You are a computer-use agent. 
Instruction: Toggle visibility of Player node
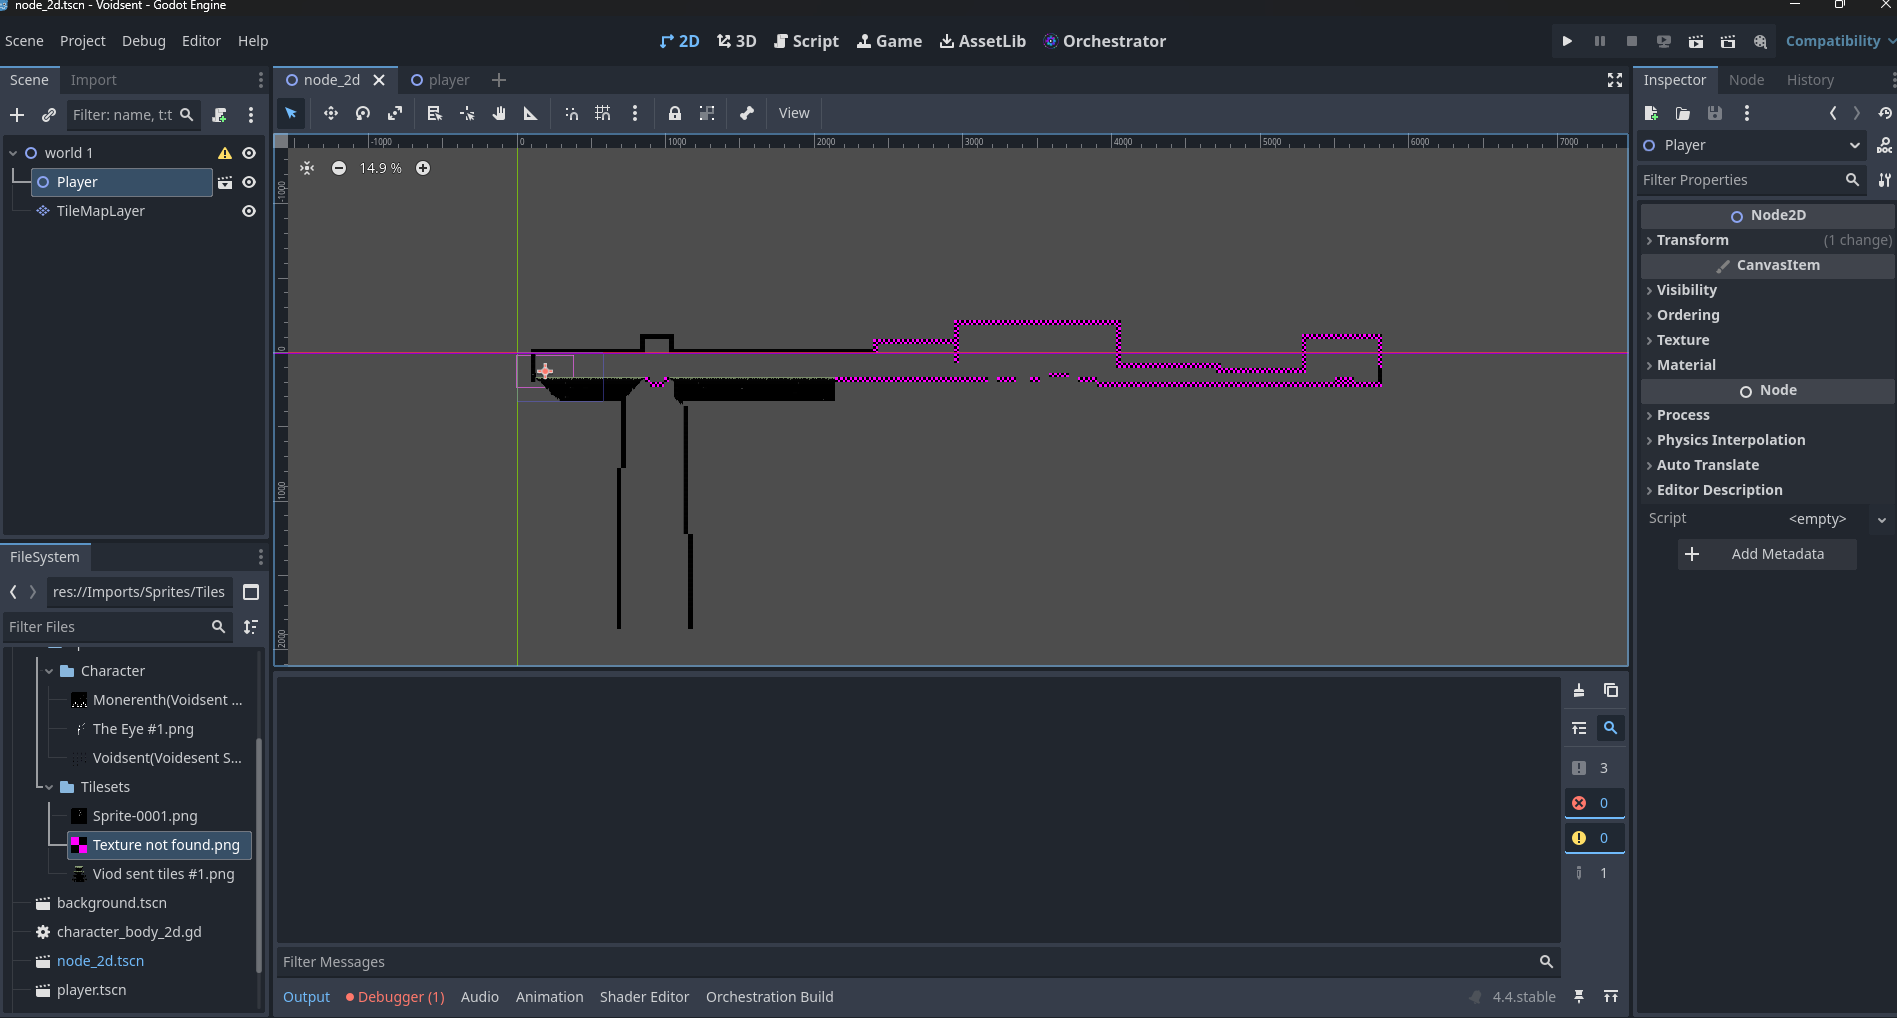[249, 182]
